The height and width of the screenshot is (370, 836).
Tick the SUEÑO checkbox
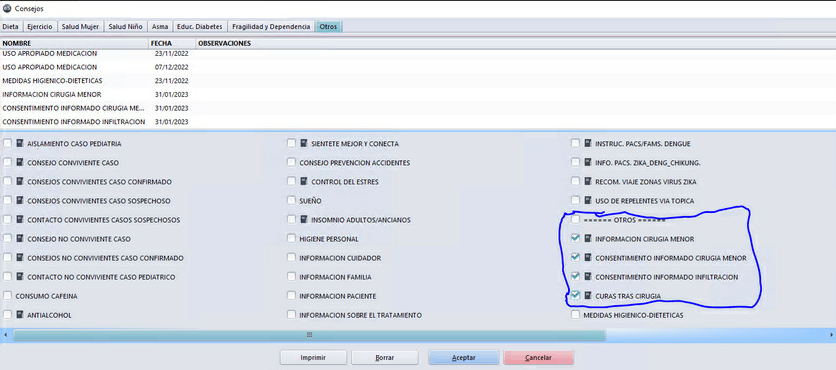(x=291, y=200)
